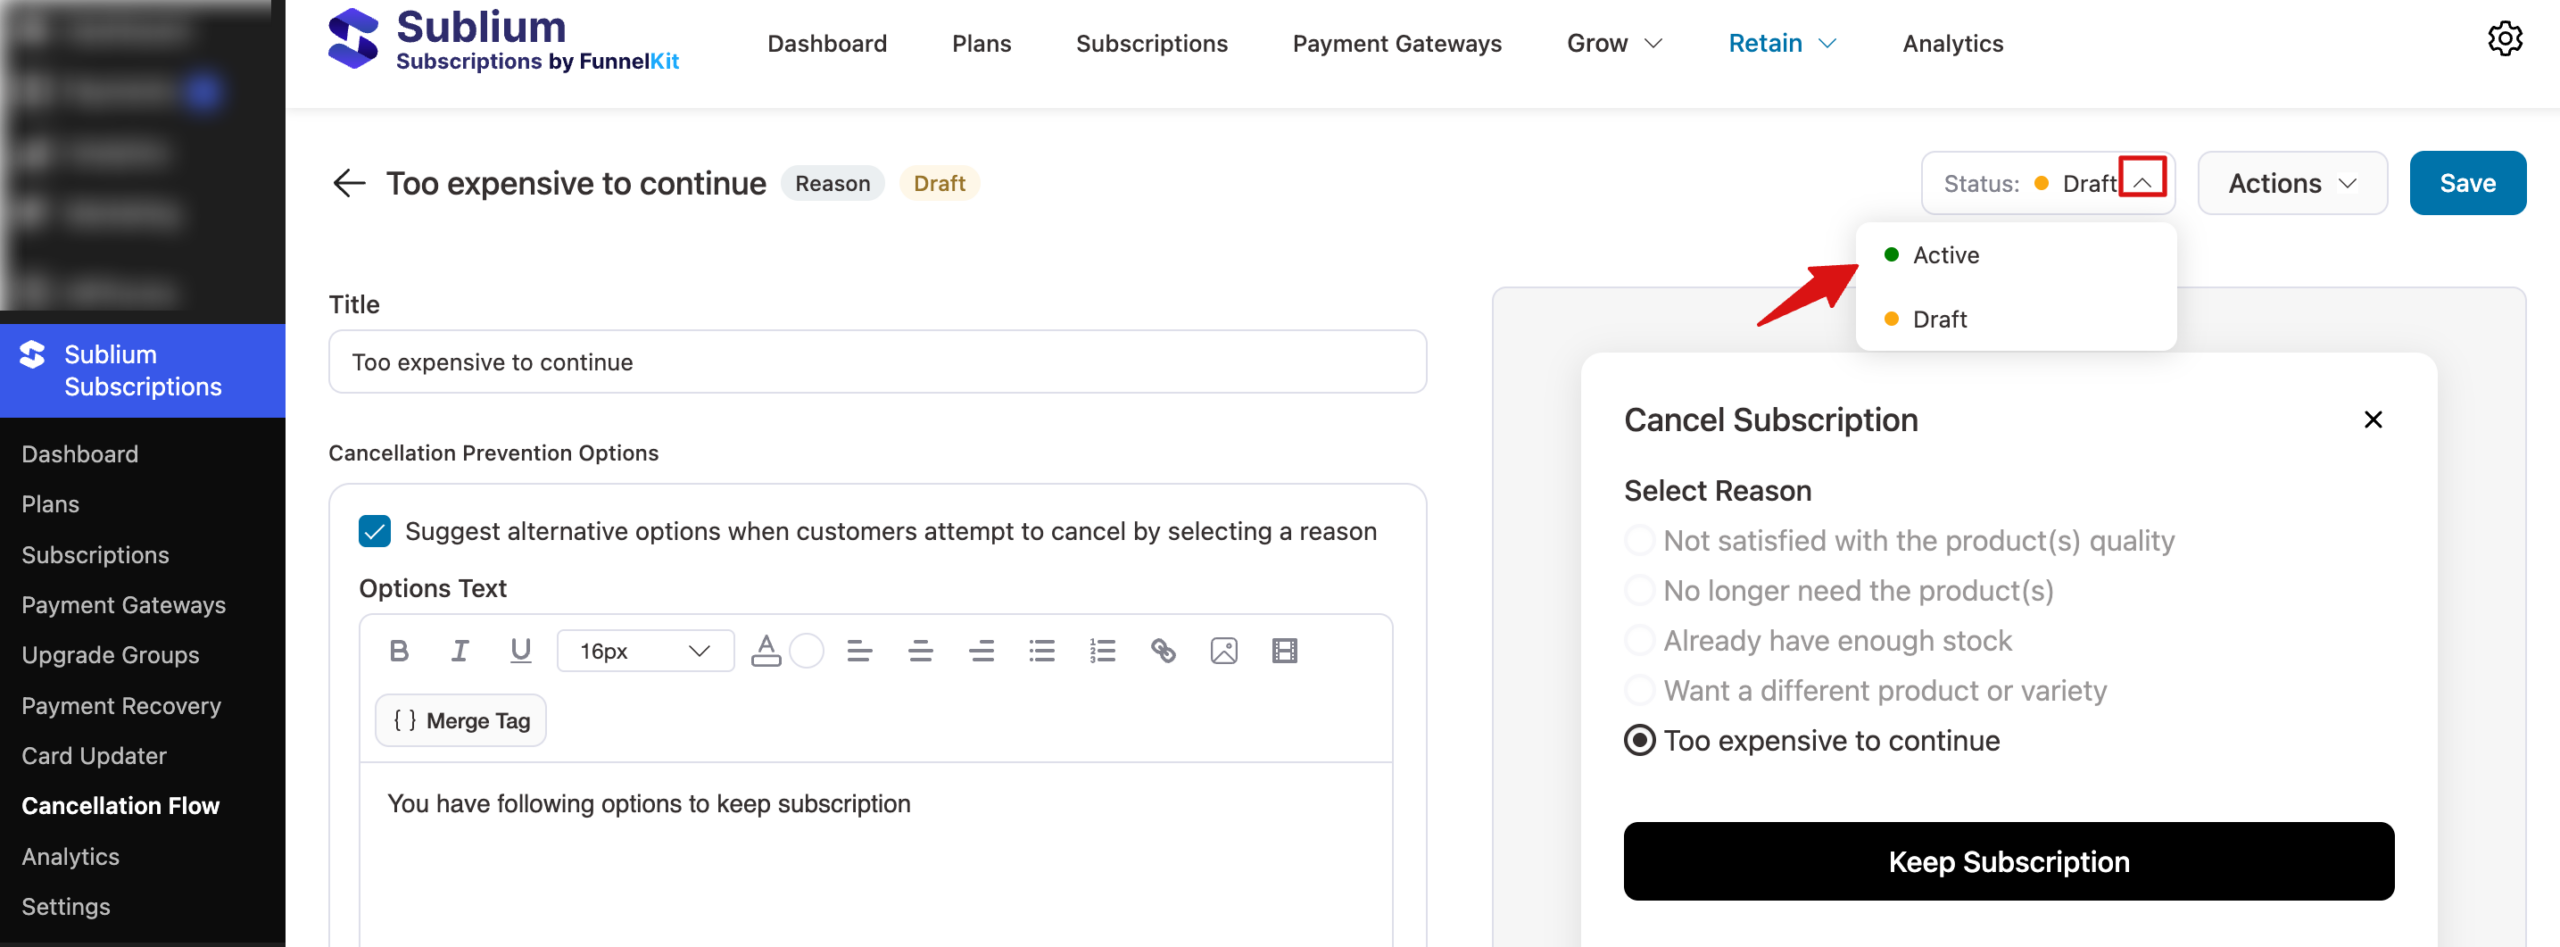This screenshot has height=947, width=2560.
Task: Insert an image into Options Text
Action: (1224, 651)
